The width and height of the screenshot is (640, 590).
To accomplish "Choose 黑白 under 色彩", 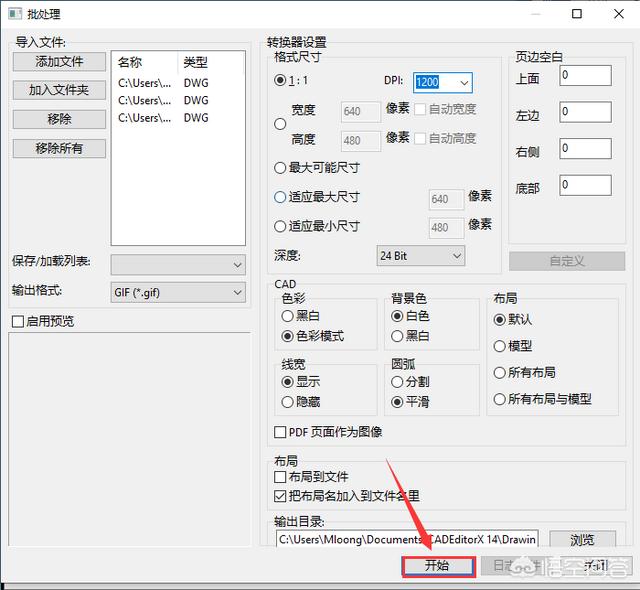I will 289,316.
